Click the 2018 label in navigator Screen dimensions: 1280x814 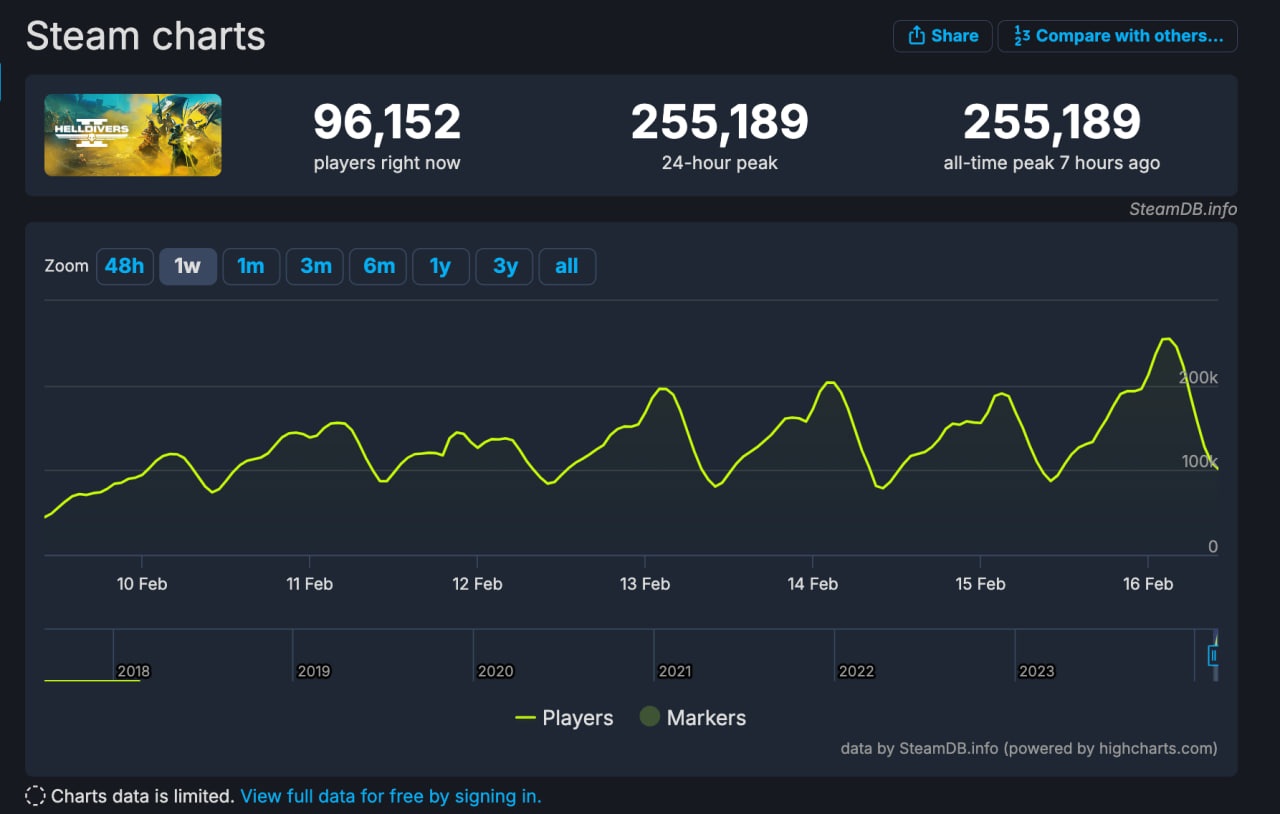(133, 671)
